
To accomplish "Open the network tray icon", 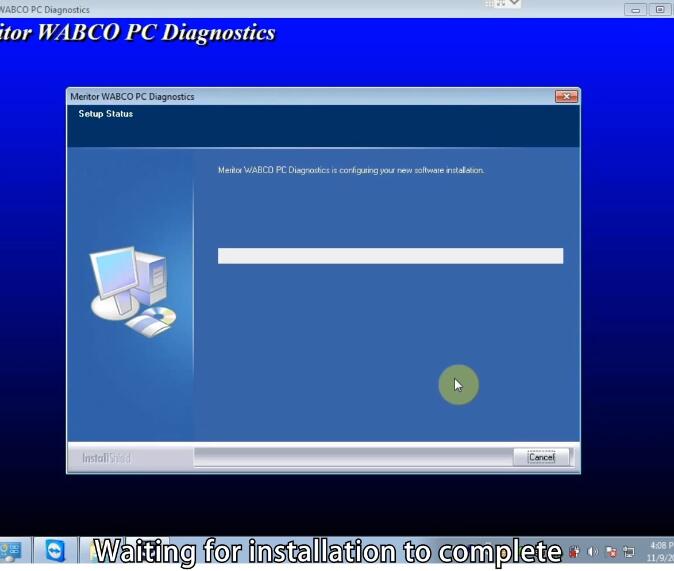I will point(629,551).
